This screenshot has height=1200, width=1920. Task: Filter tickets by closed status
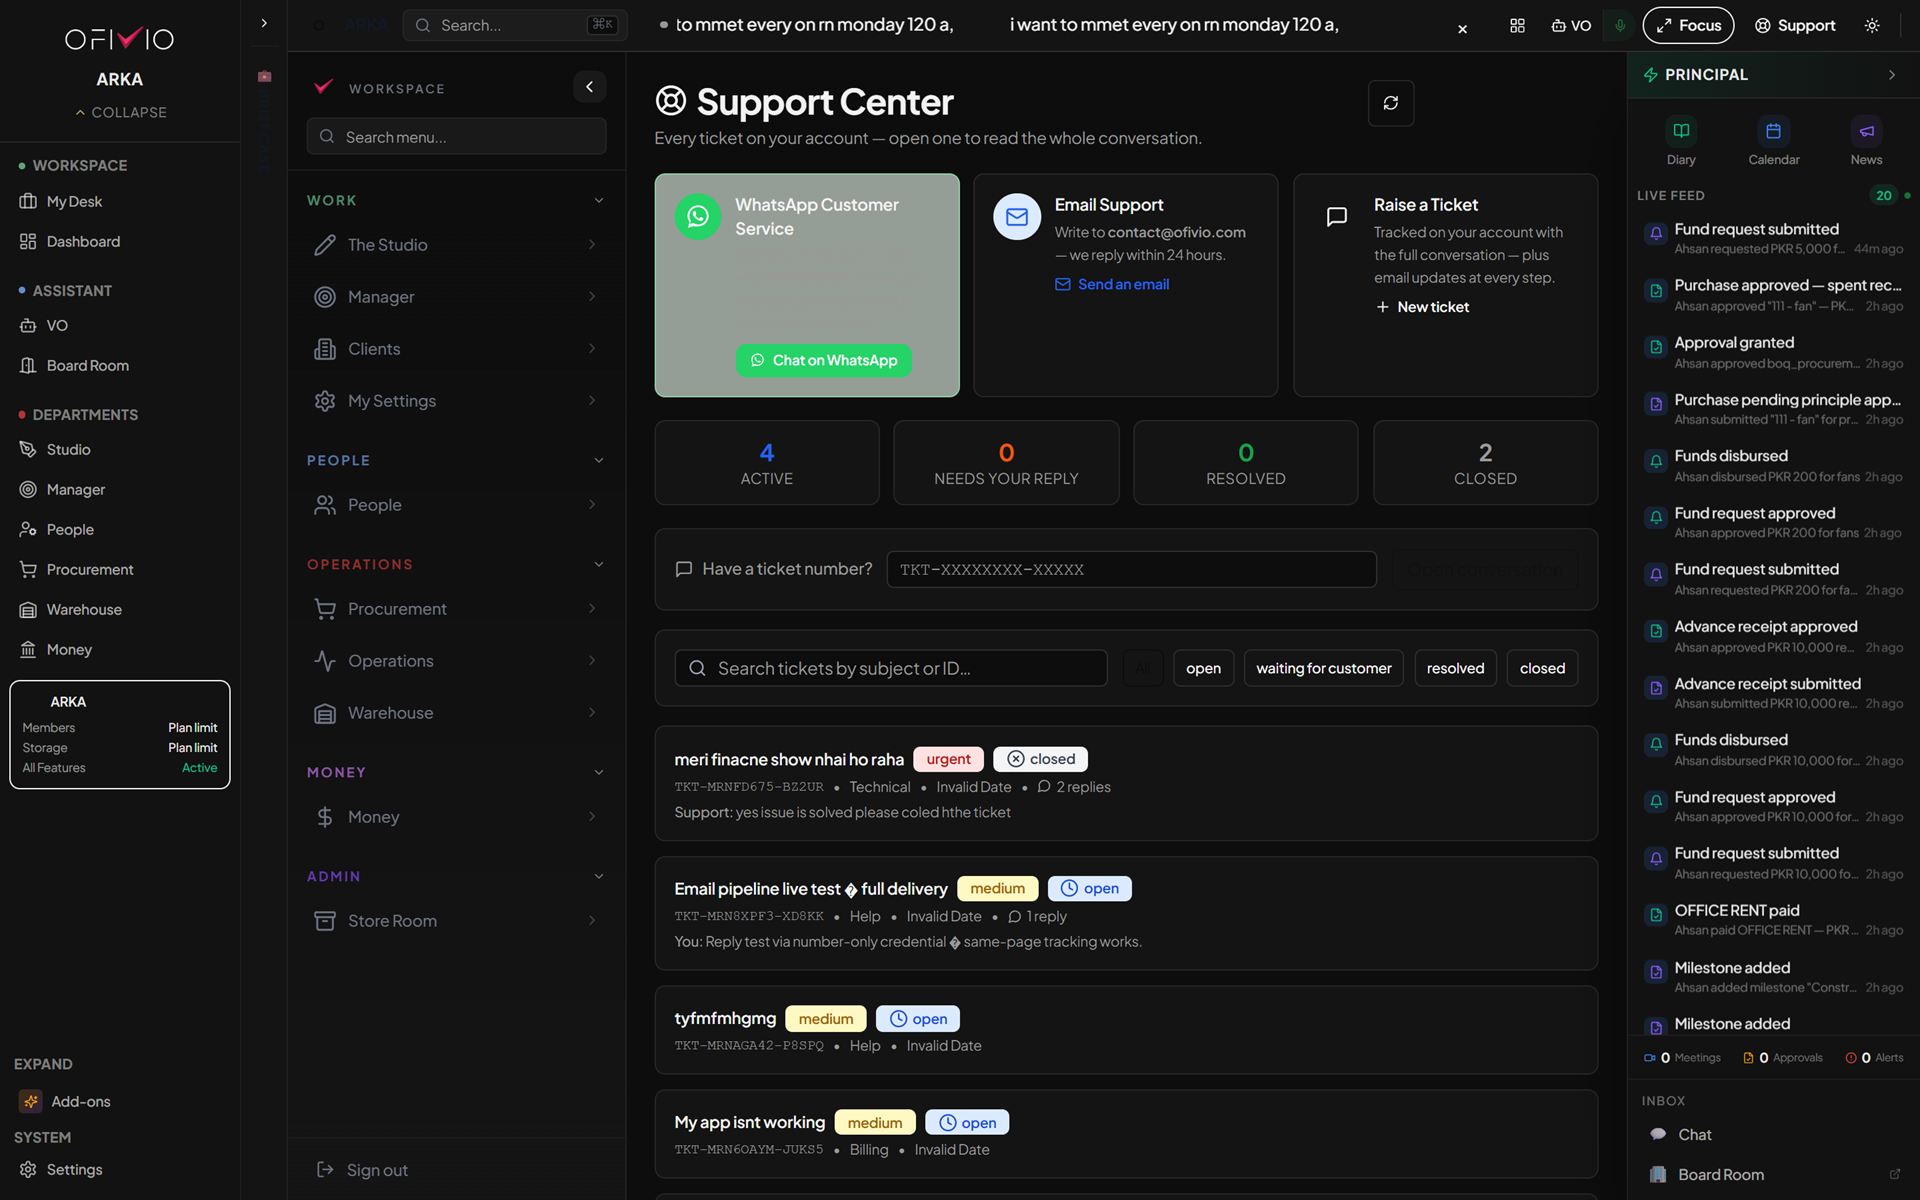click(x=1542, y=668)
